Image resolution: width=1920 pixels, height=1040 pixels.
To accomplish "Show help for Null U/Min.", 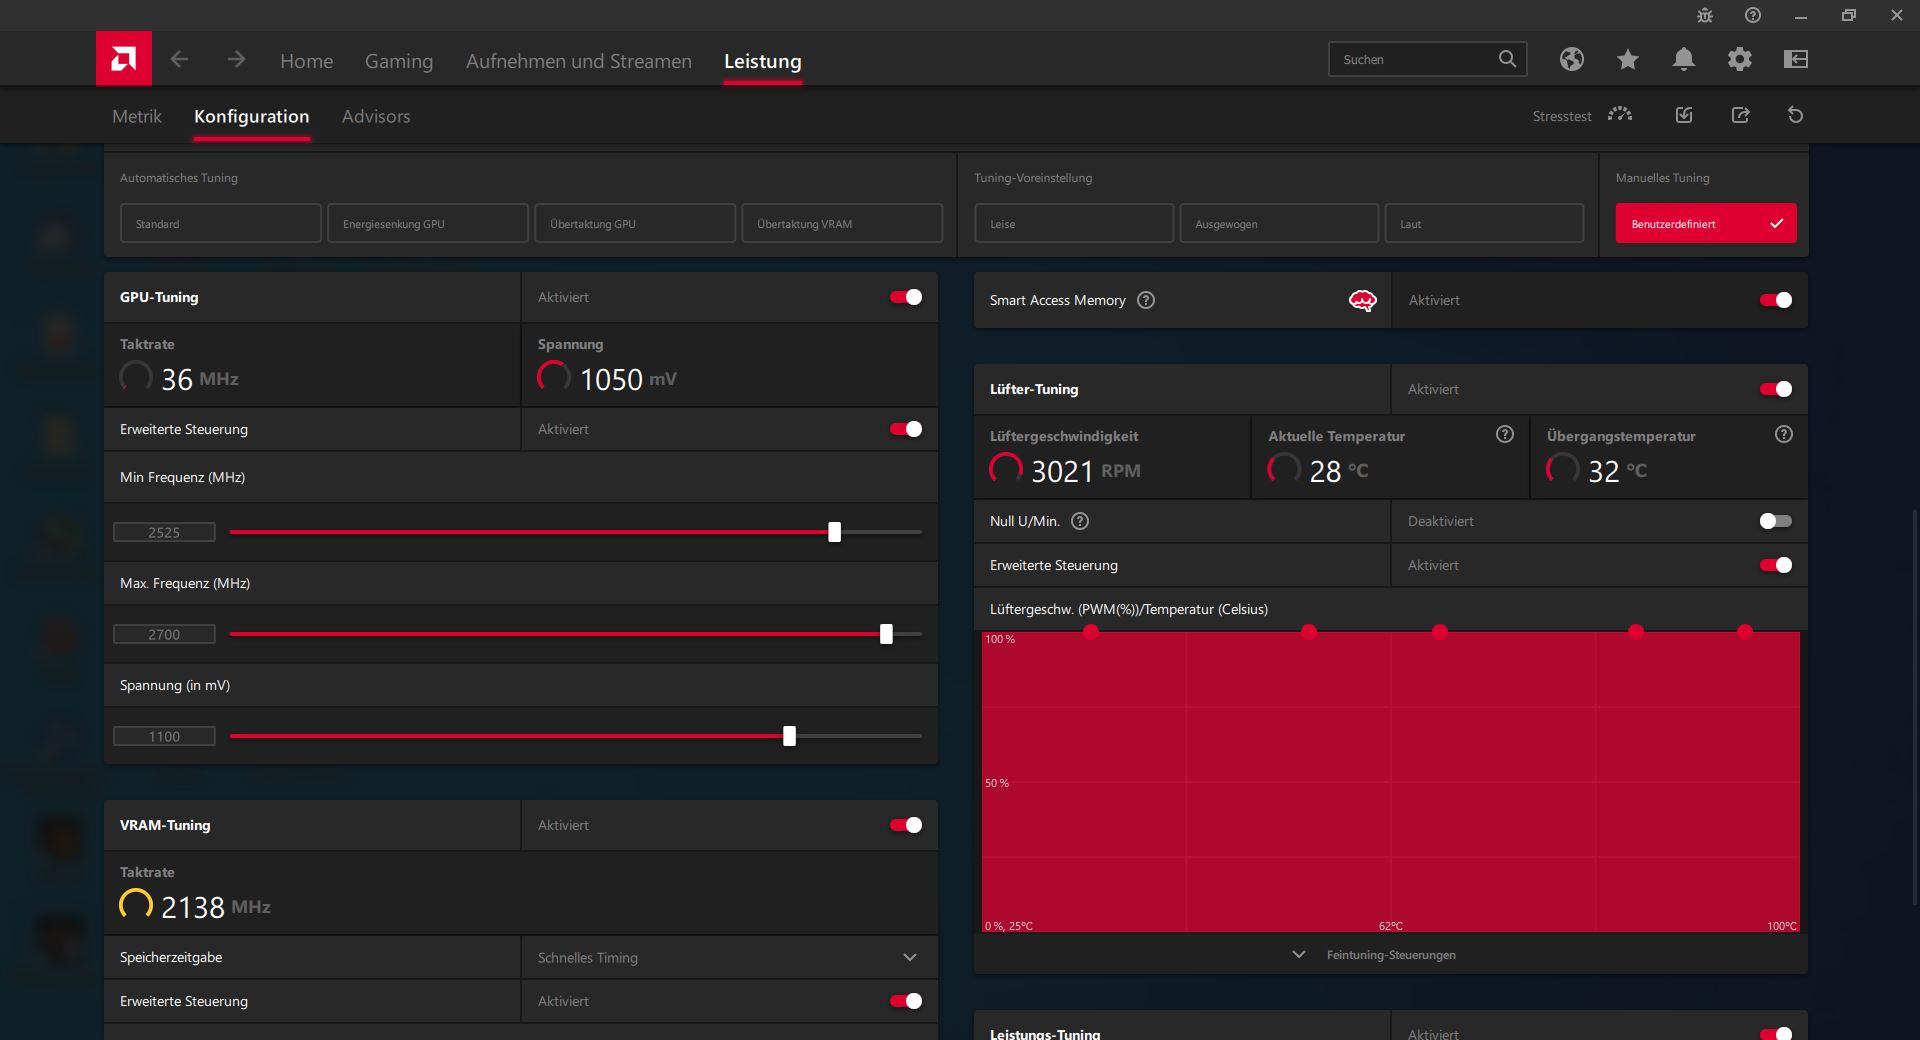I will [x=1080, y=521].
